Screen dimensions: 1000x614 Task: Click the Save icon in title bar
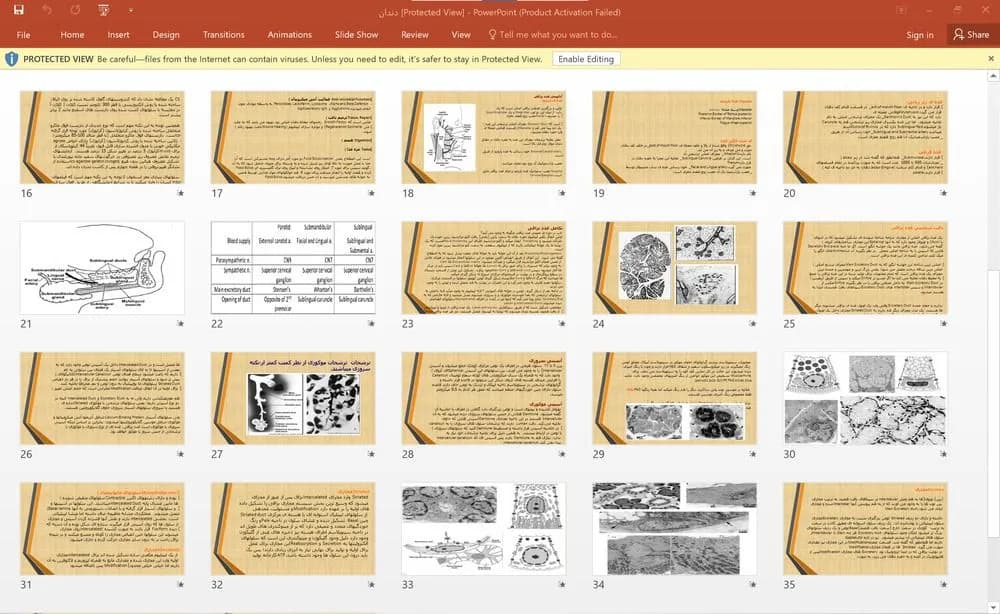[x=18, y=10]
